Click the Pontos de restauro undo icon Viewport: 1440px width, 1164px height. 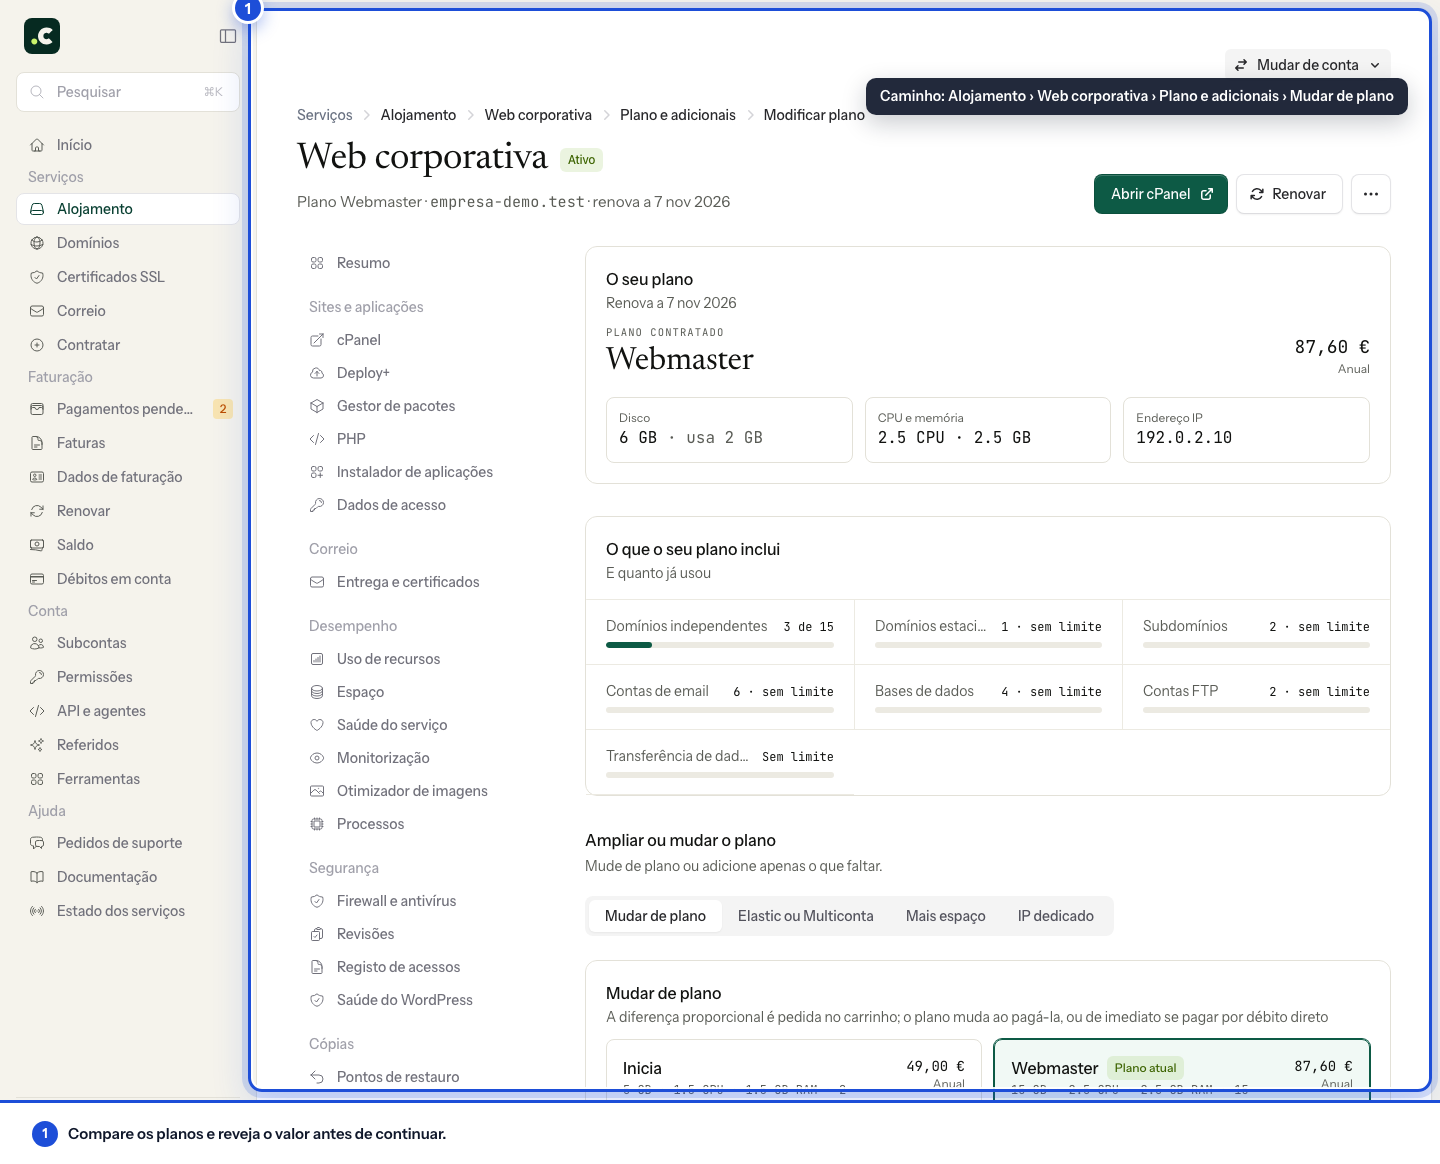(317, 1077)
